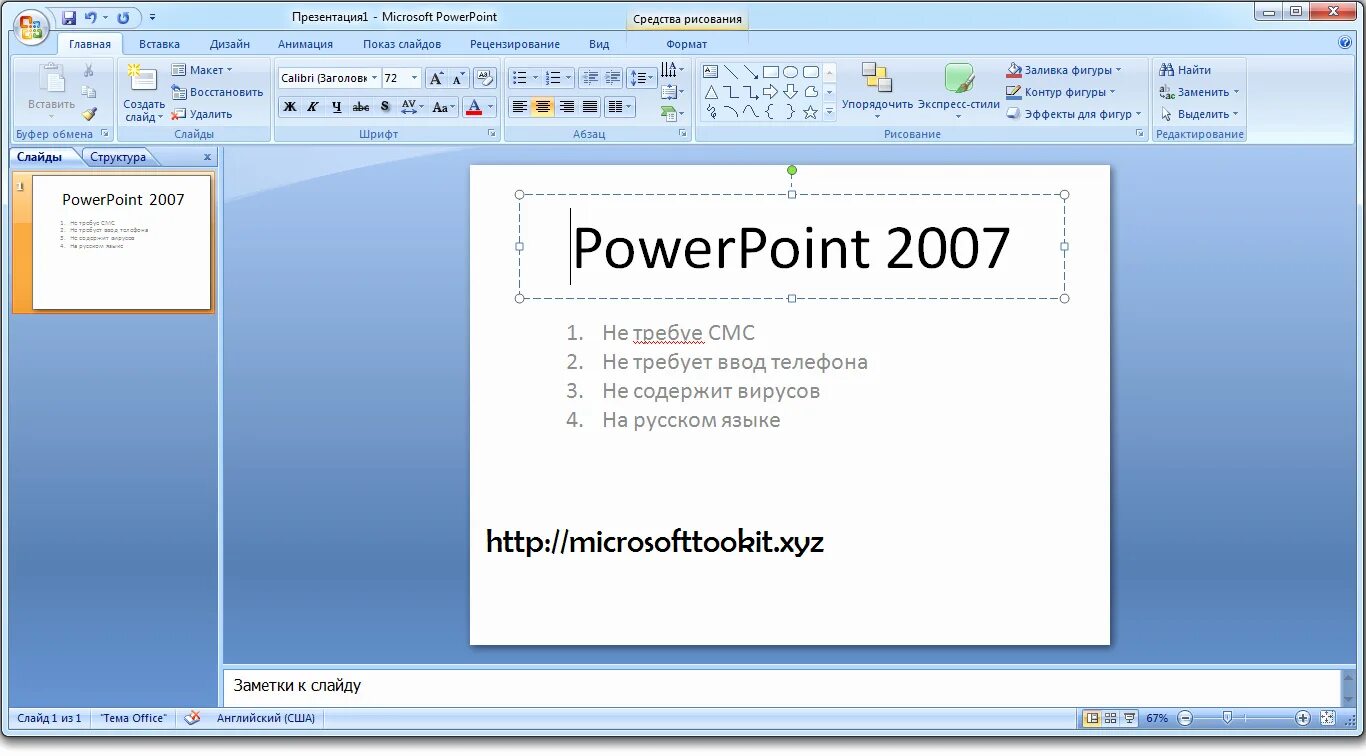The height and width of the screenshot is (756, 1366).
Task: Open Эффекты для фигур dropdown
Action: (1074, 114)
